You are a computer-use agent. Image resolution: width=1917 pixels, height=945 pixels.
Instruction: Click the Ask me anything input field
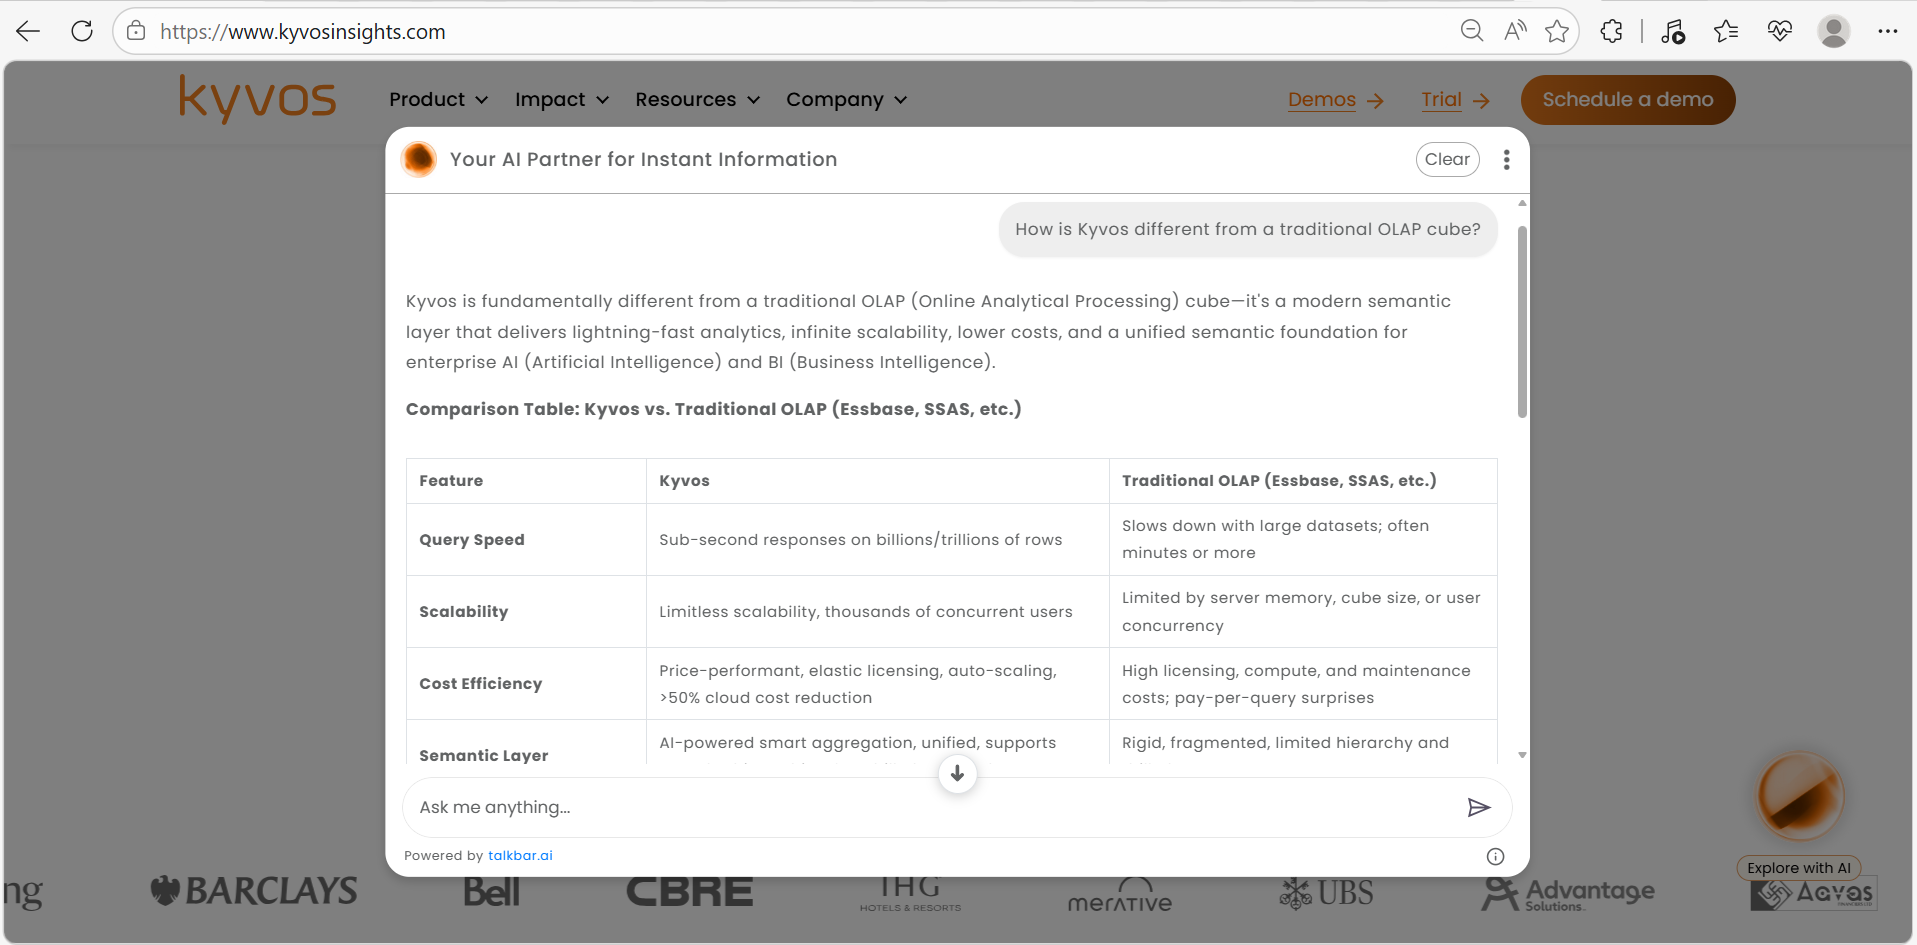point(930,808)
